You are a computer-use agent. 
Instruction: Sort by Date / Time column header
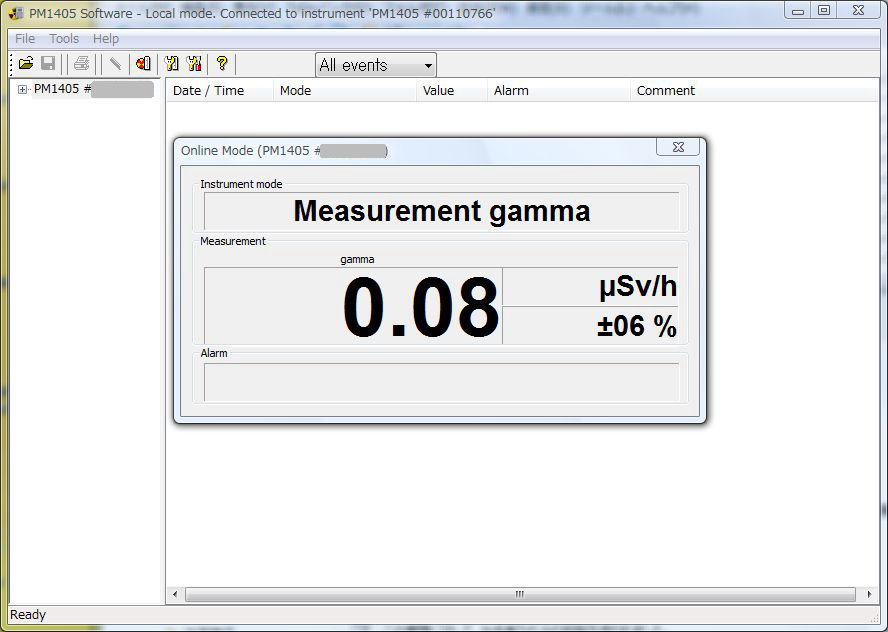[220, 91]
